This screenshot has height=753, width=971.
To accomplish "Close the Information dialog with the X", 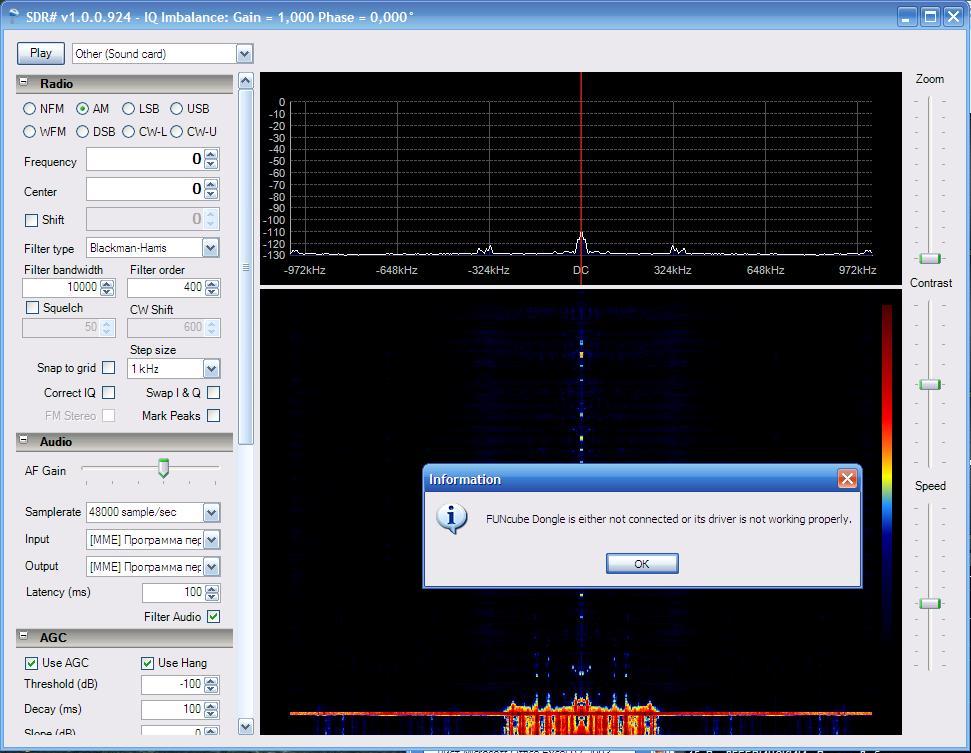I will pos(847,479).
